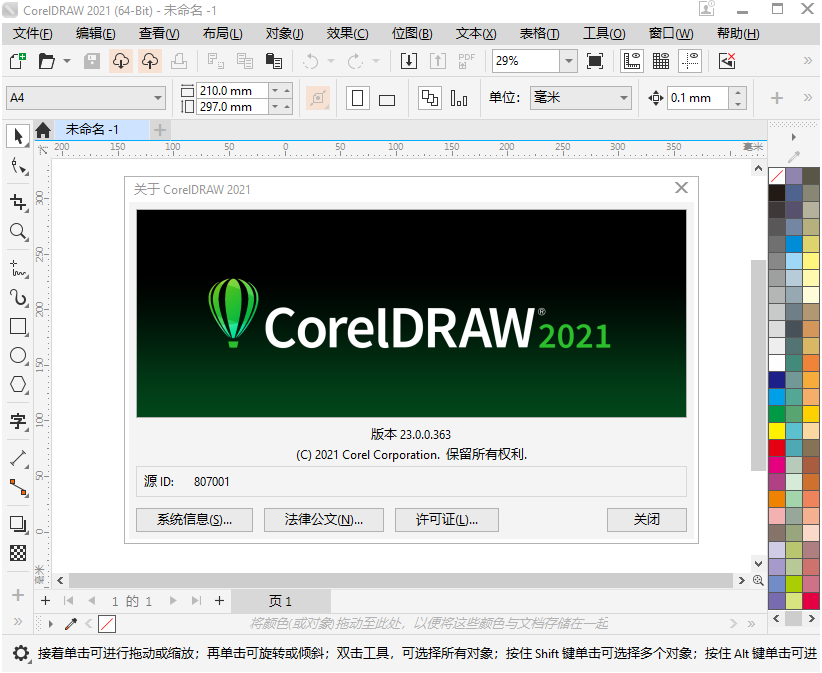The image size is (822, 673).
Task: Select the Artistic Media tool
Action: pos(18,297)
